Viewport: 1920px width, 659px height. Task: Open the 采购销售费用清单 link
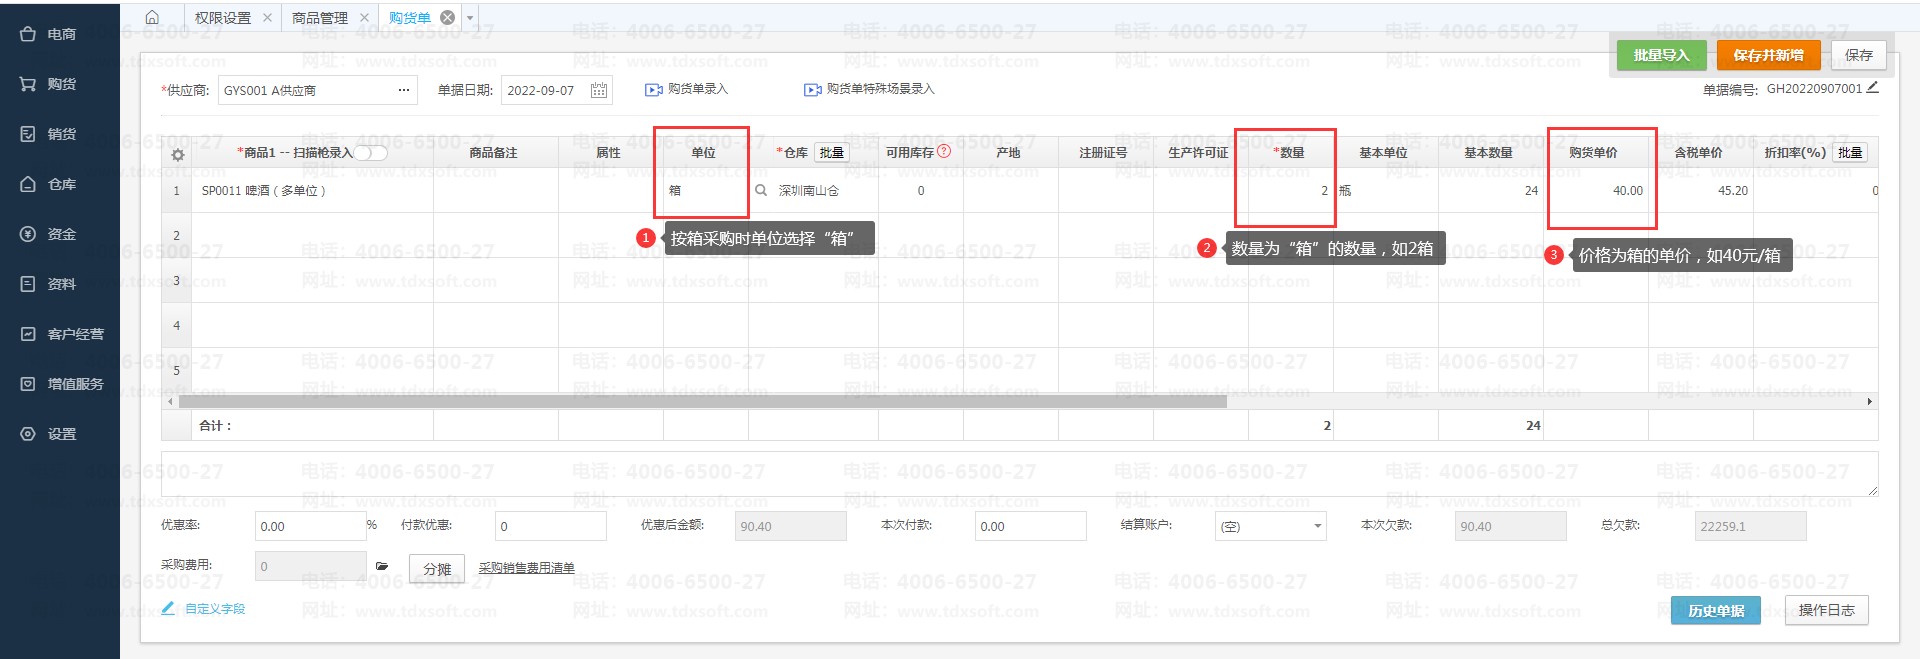[x=526, y=568]
